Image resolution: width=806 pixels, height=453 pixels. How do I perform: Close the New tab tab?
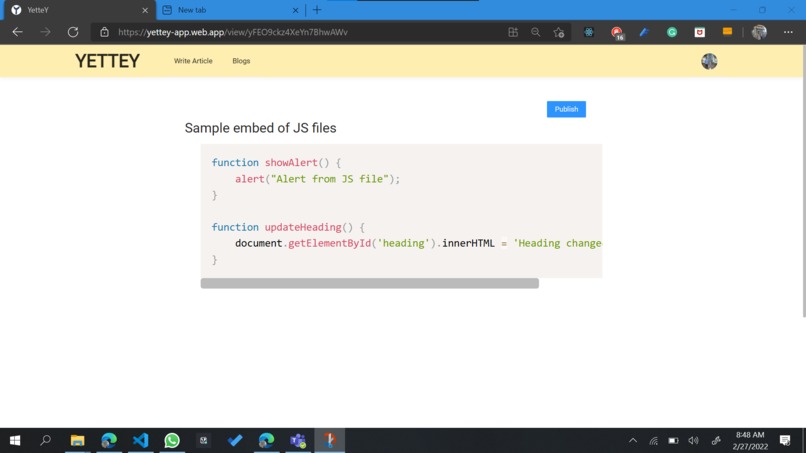(296, 10)
